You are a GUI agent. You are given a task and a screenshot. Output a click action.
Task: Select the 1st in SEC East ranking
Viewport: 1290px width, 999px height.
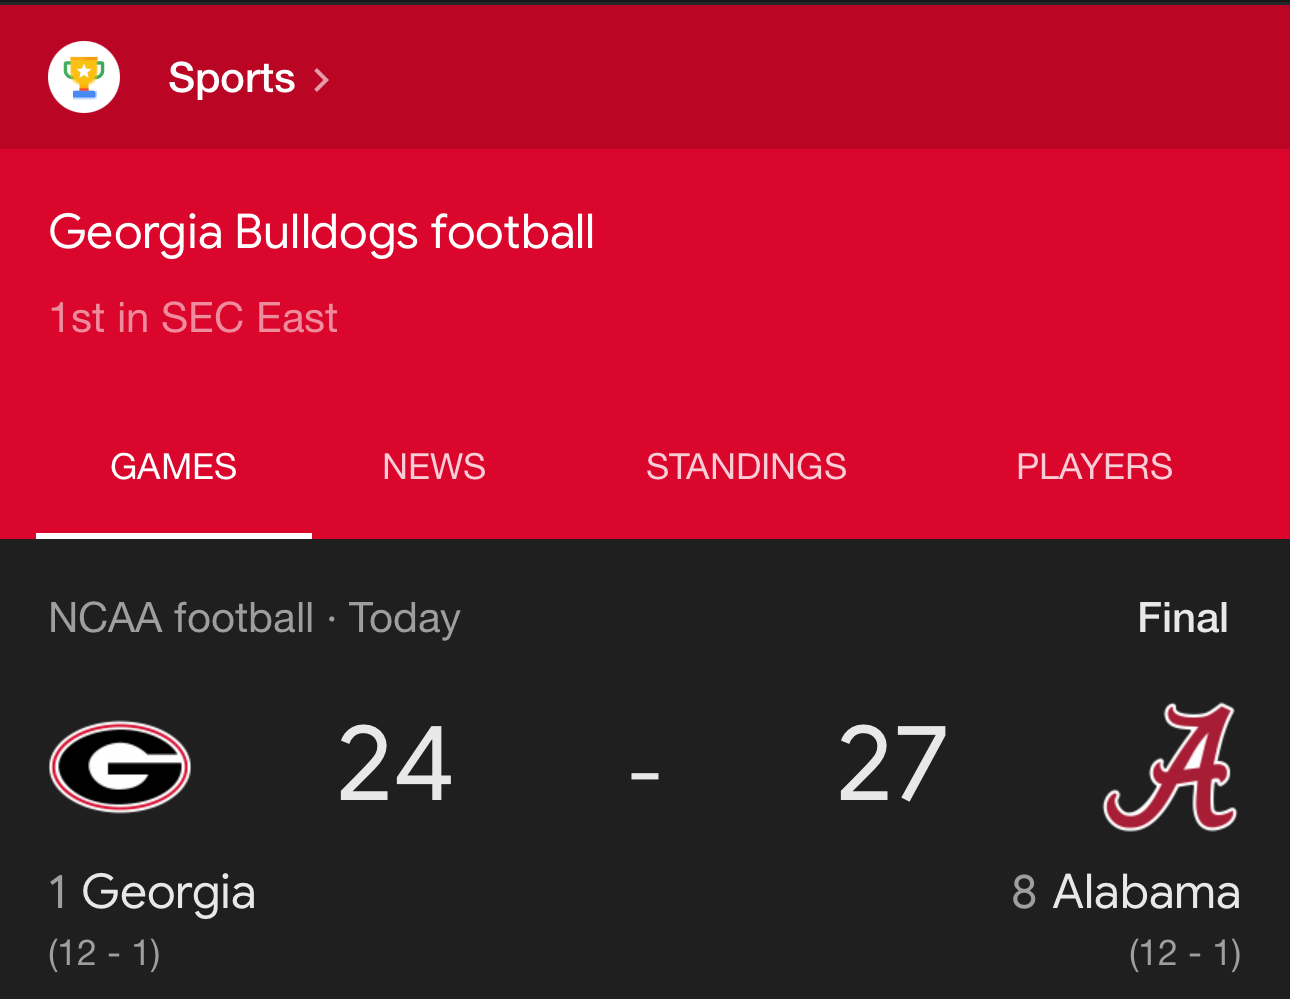coord(193,318)
